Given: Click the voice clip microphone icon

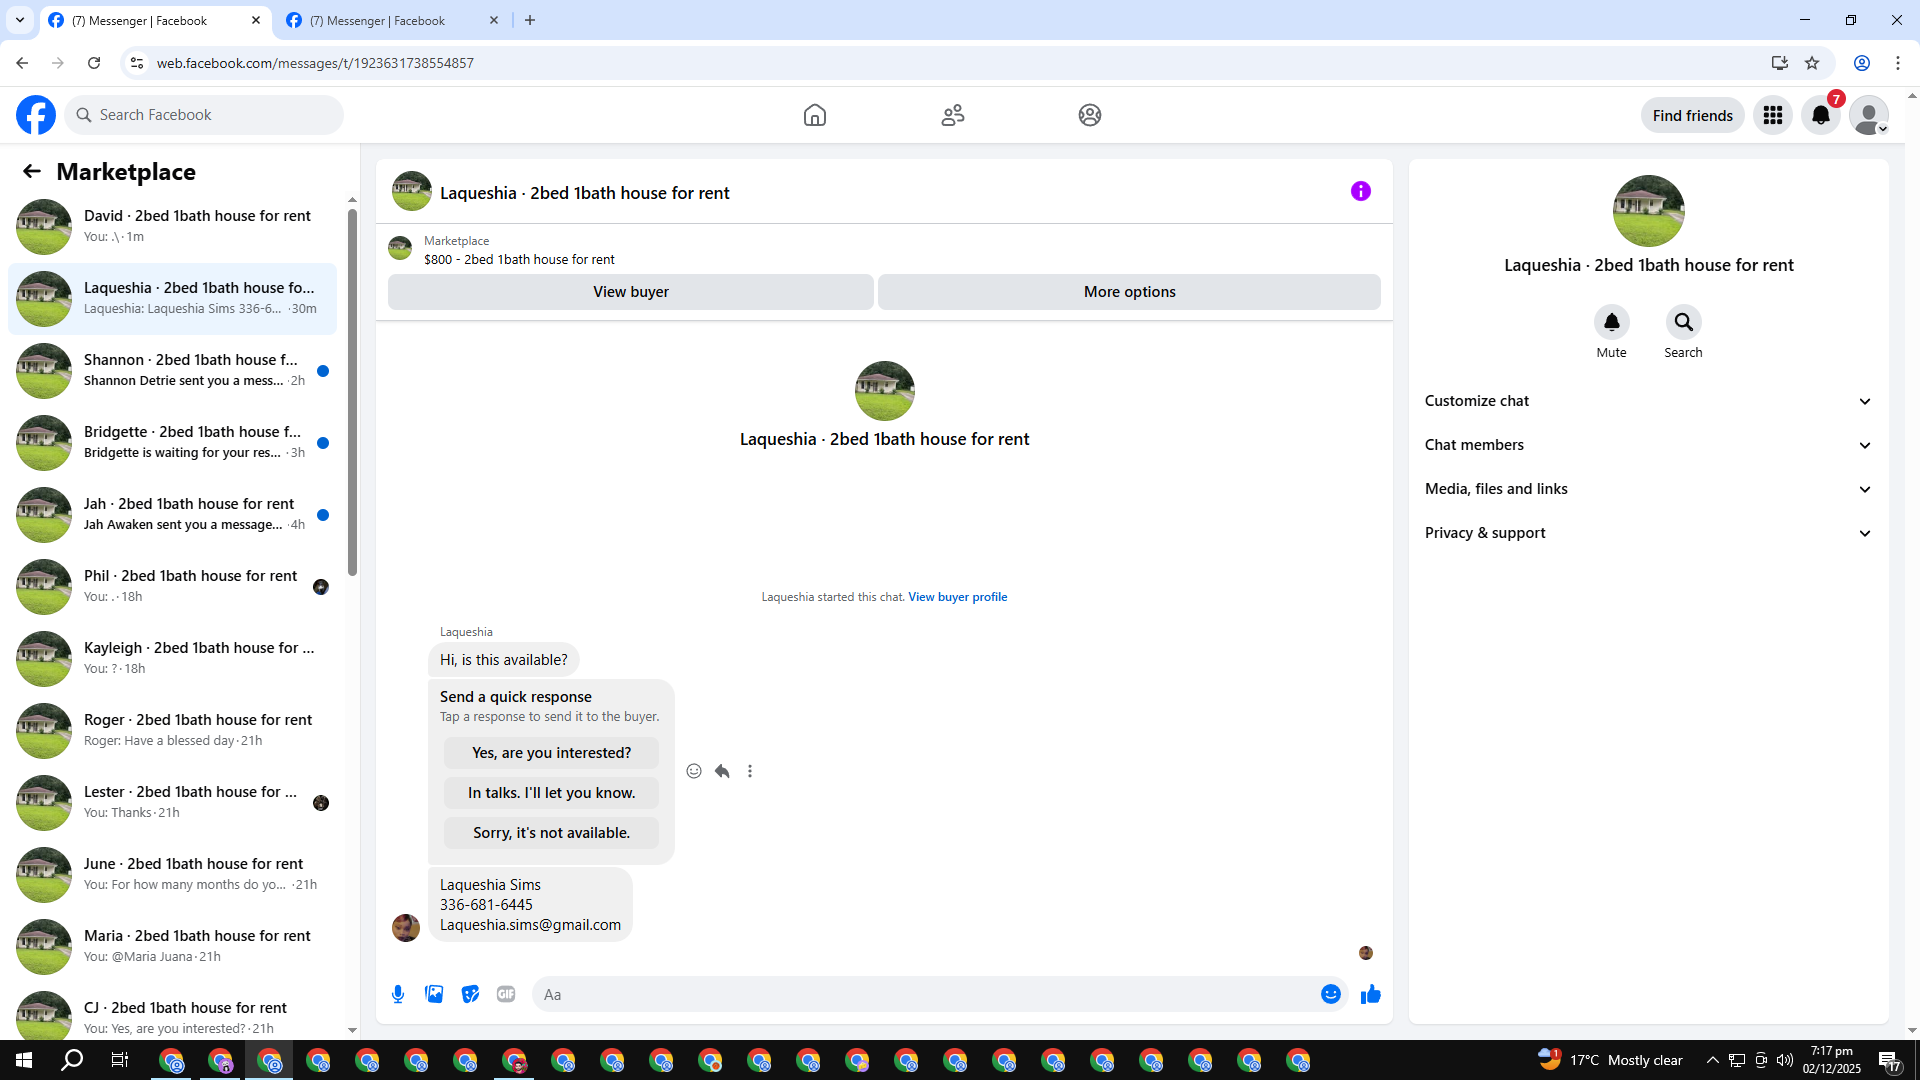Looking at the screenshot, I should 398,994.
